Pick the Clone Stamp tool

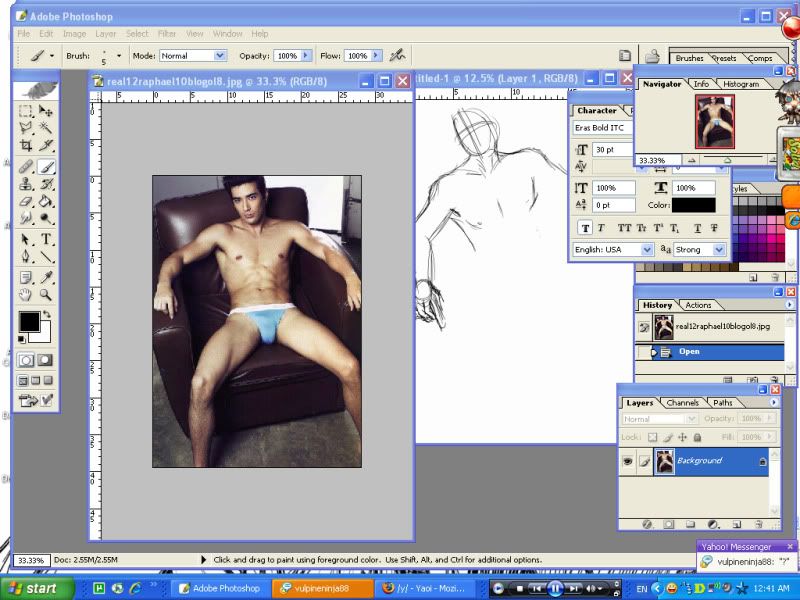pyautogui.click(x=27, y=184)
